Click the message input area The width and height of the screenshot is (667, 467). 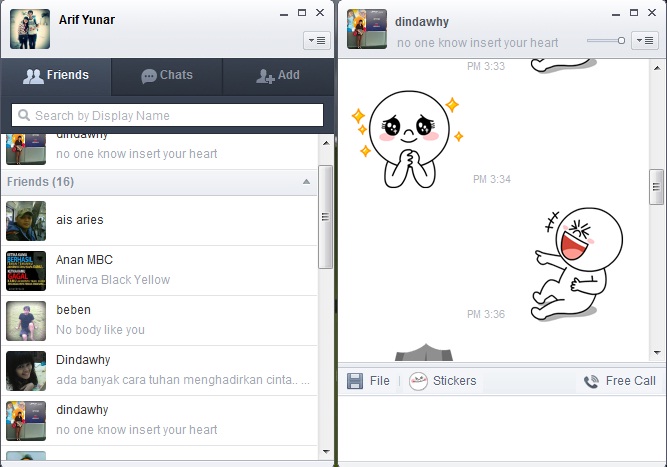(x=502, y=428)
